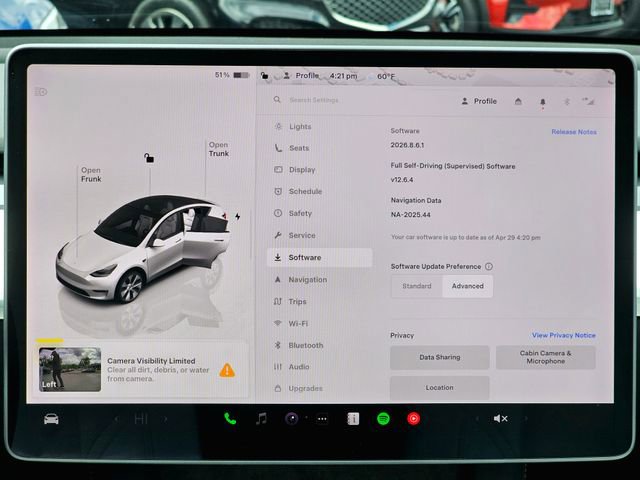This screenshot has height=480, width=640.
Task: Open the dashcam camera app icon
Action: pos(291,419)
